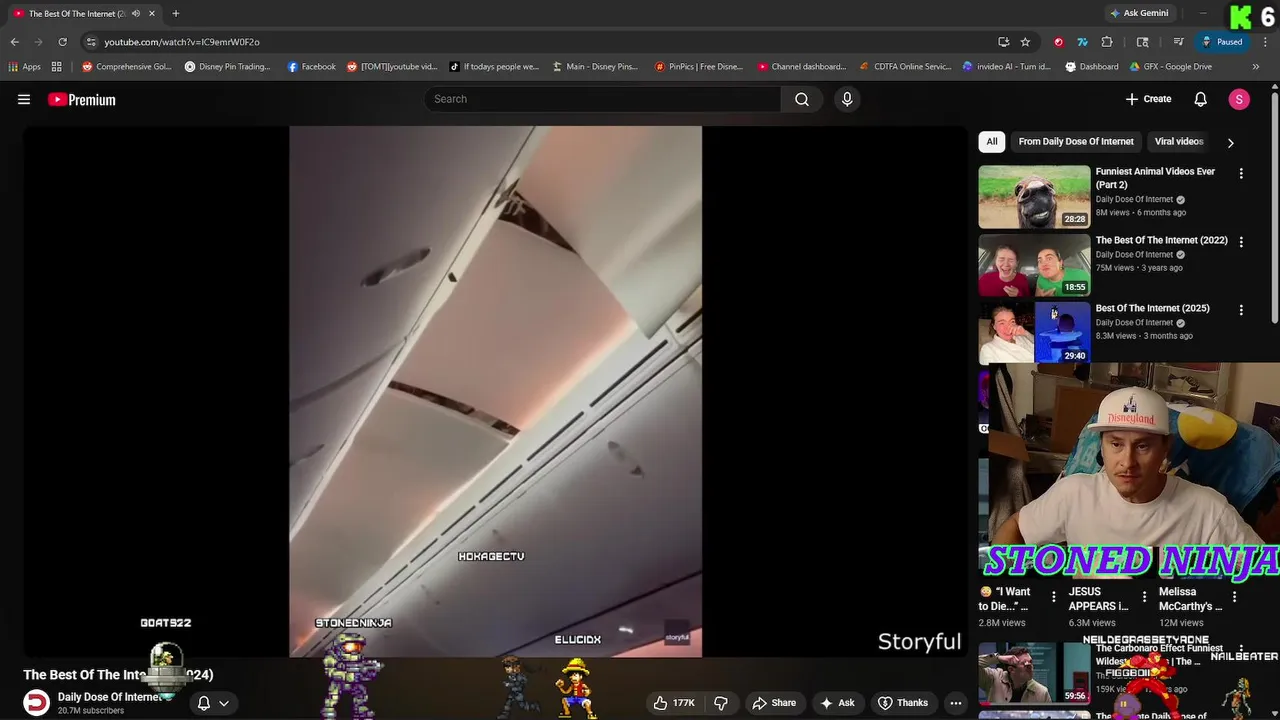The image size is (1280, 720).
Task: Mute the tab via speaker icon
Action: [x=135, y=13]
